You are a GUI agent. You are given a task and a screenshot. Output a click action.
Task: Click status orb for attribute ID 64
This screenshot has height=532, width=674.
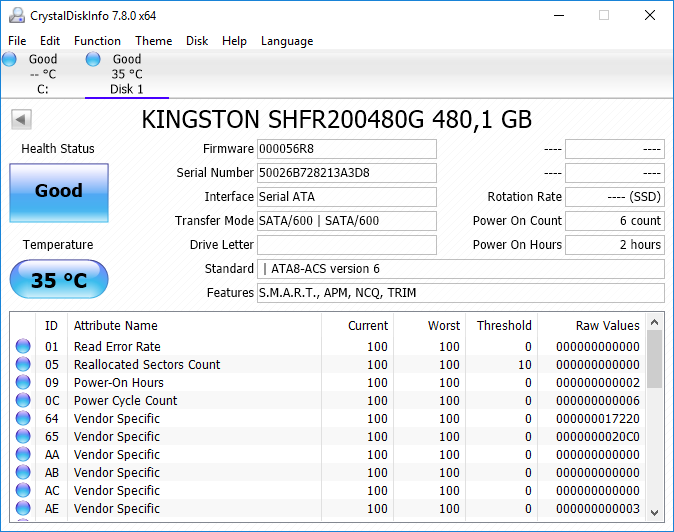coord(23,418)
